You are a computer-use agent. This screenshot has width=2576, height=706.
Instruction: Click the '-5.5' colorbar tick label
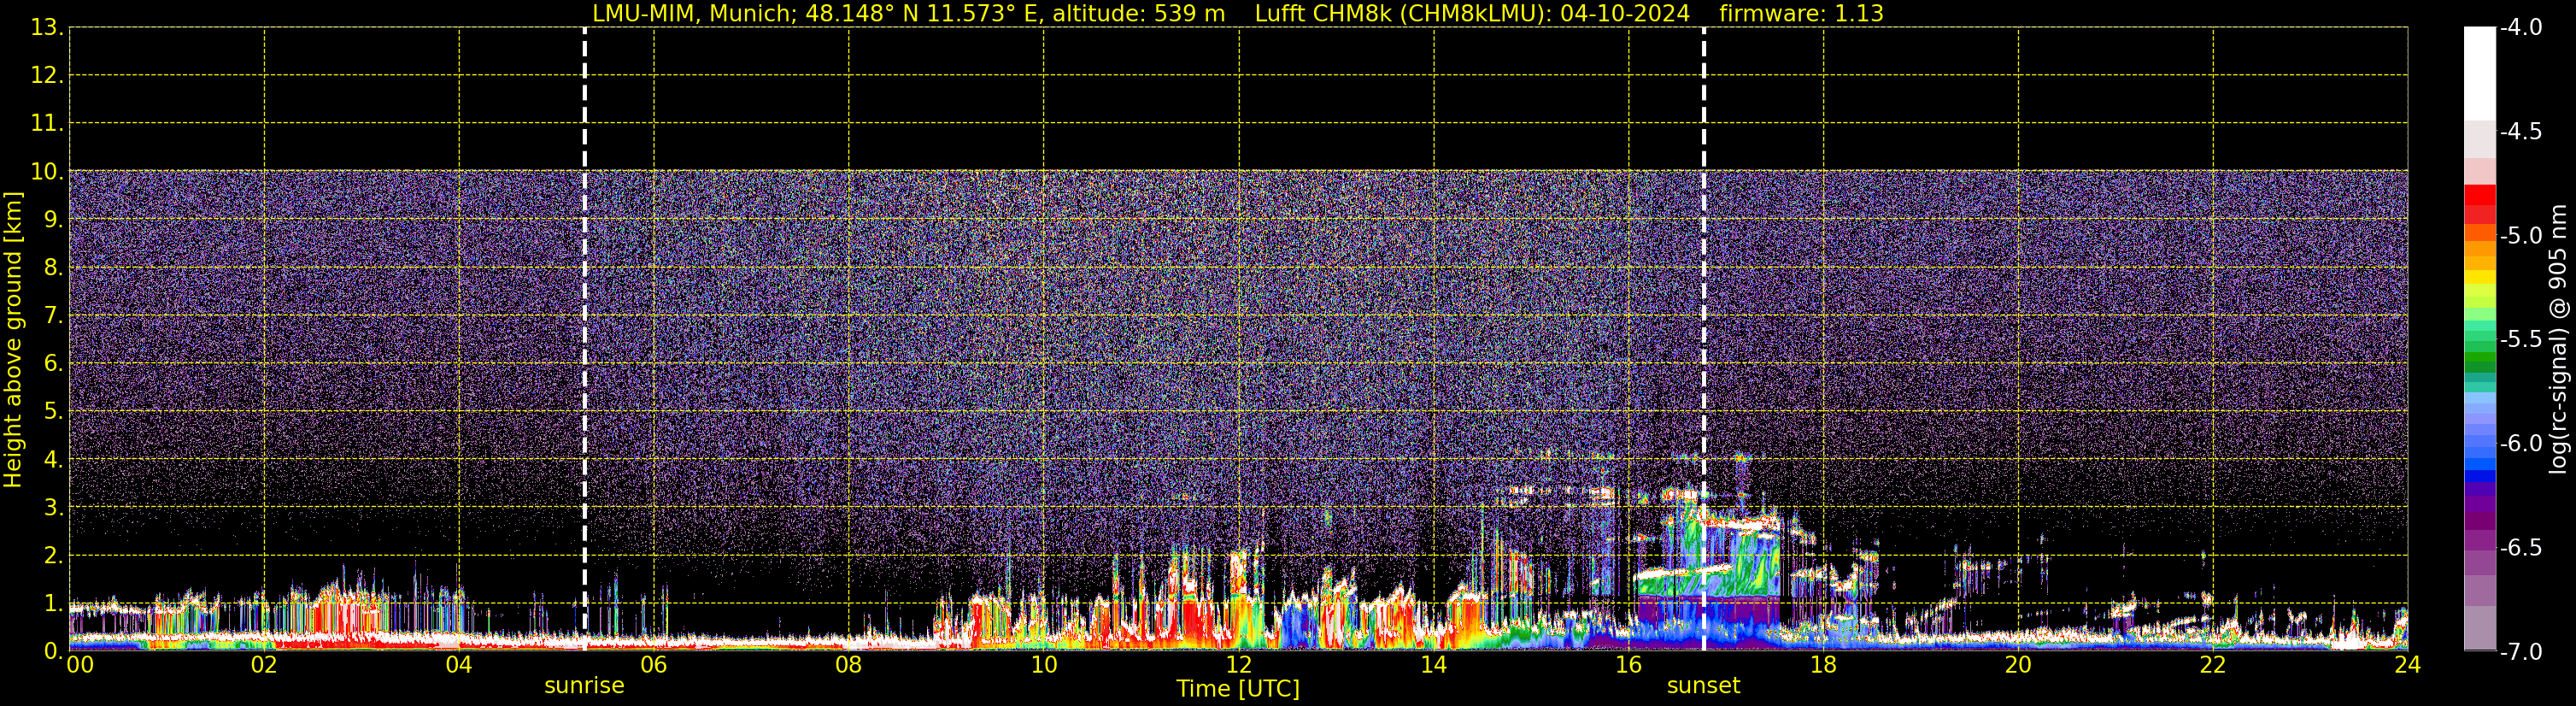coord(2521,340)
